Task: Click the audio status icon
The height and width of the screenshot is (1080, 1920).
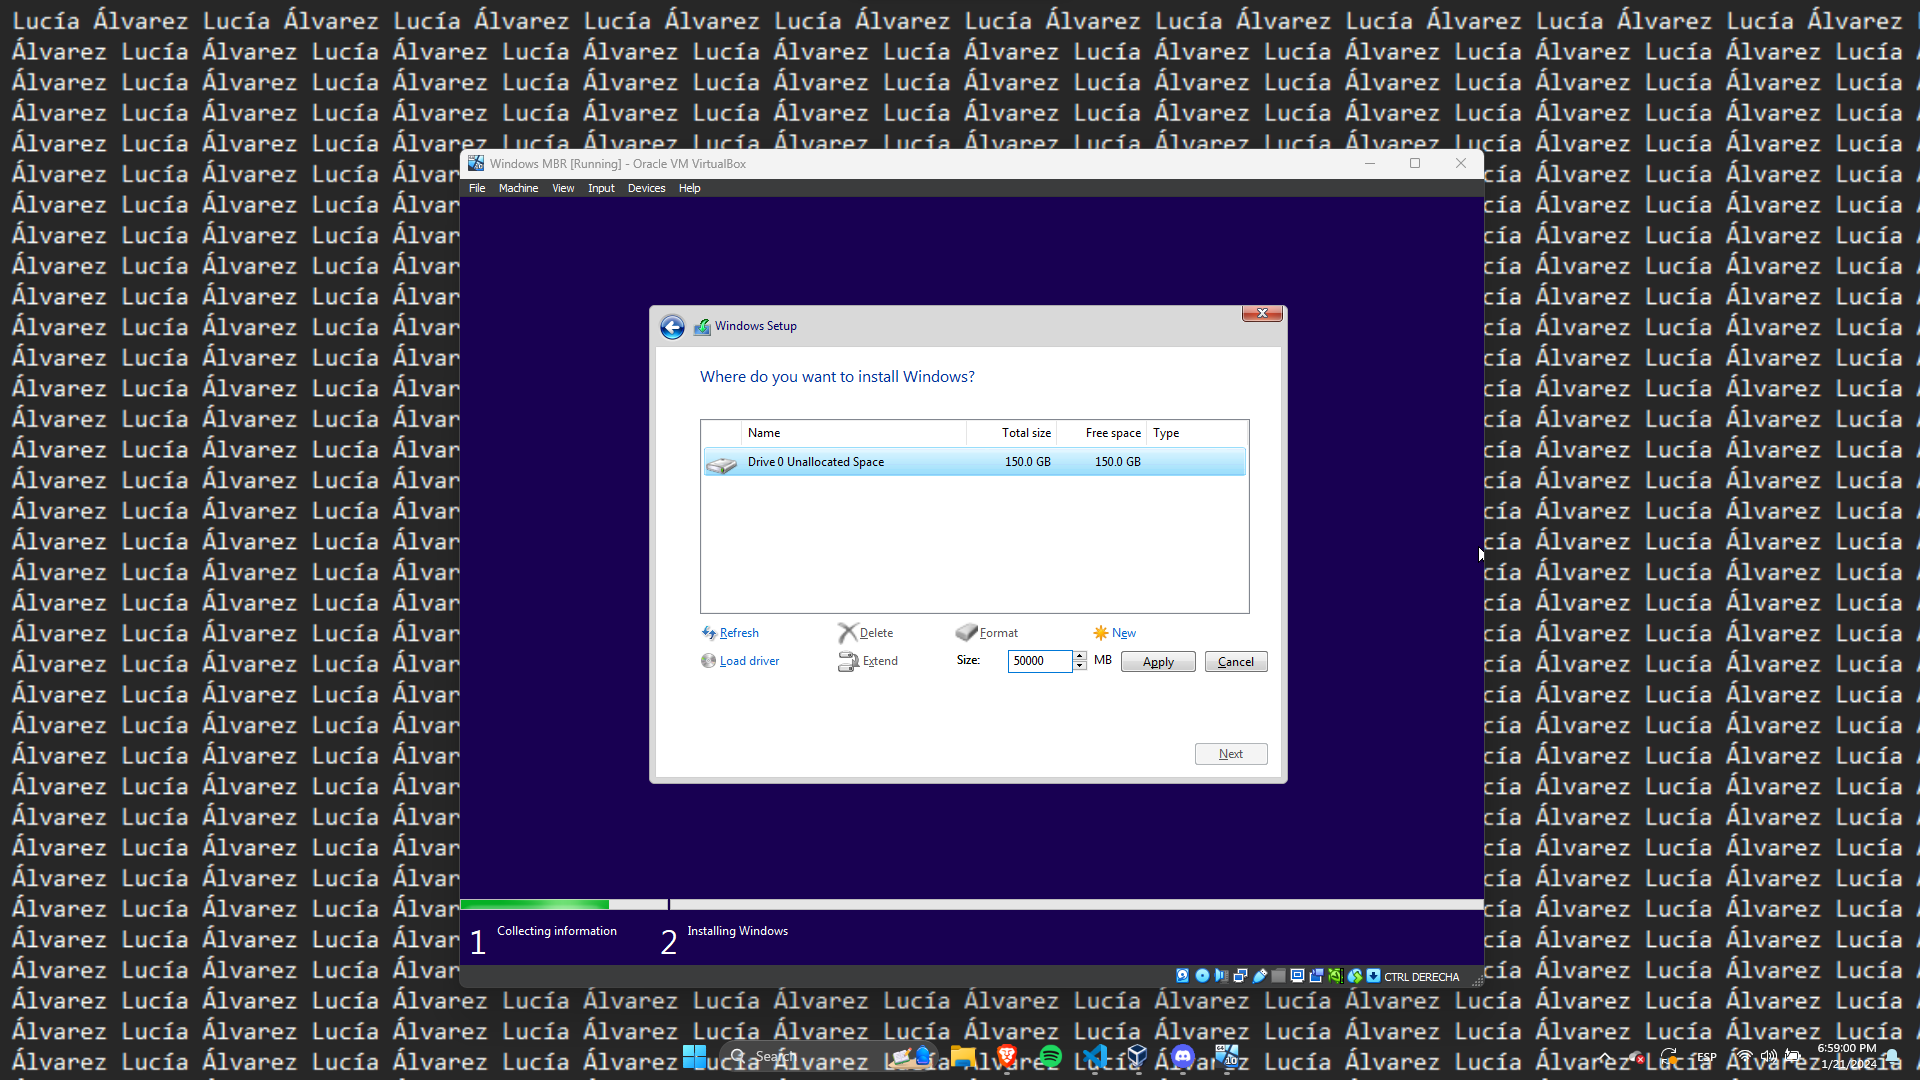Action: pyautogui.click(x=1221, y=976)
